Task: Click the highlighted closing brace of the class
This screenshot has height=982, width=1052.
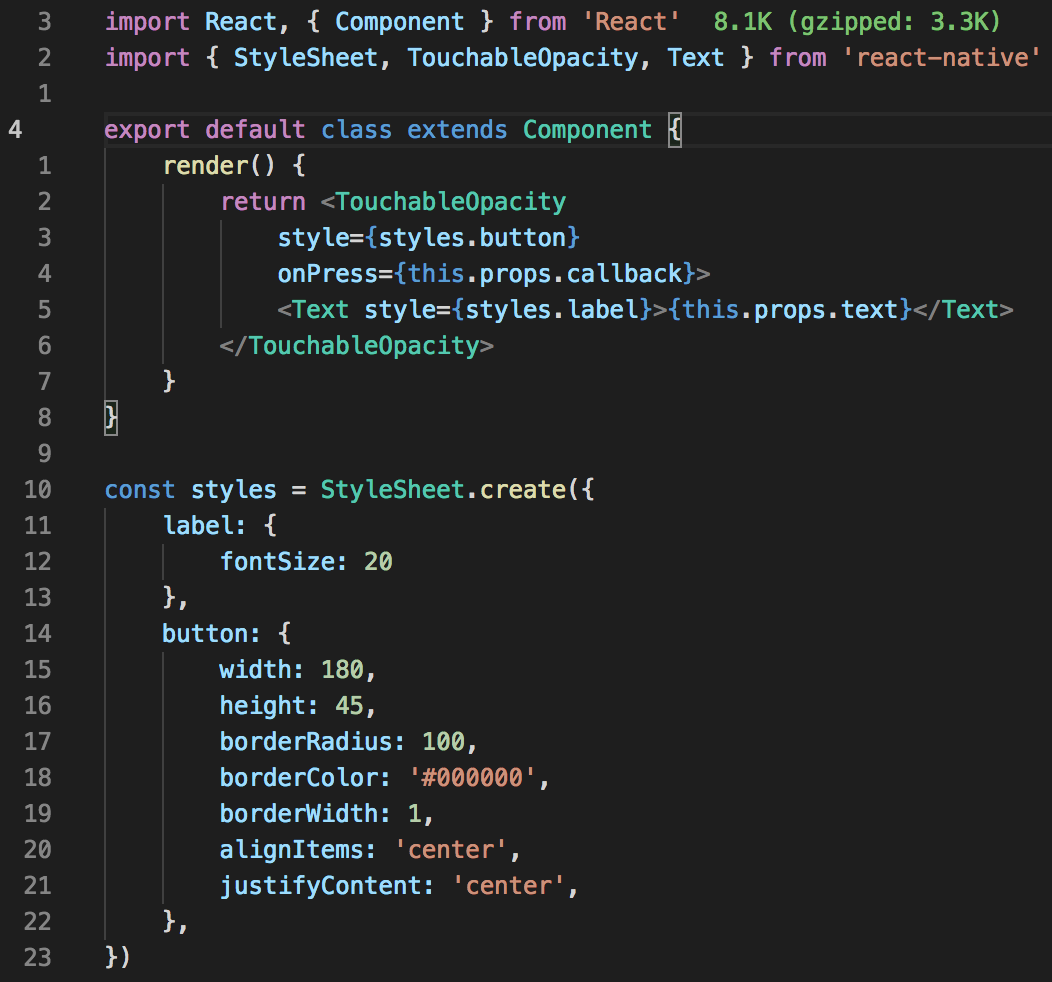Action: click(x=111, y=418)
